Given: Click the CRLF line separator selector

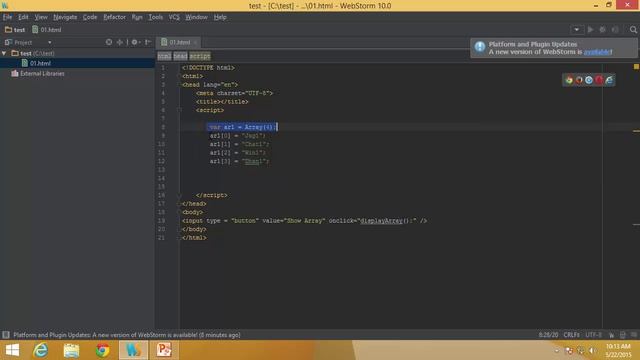Looking at the screenshot, I should click(571, 335).
